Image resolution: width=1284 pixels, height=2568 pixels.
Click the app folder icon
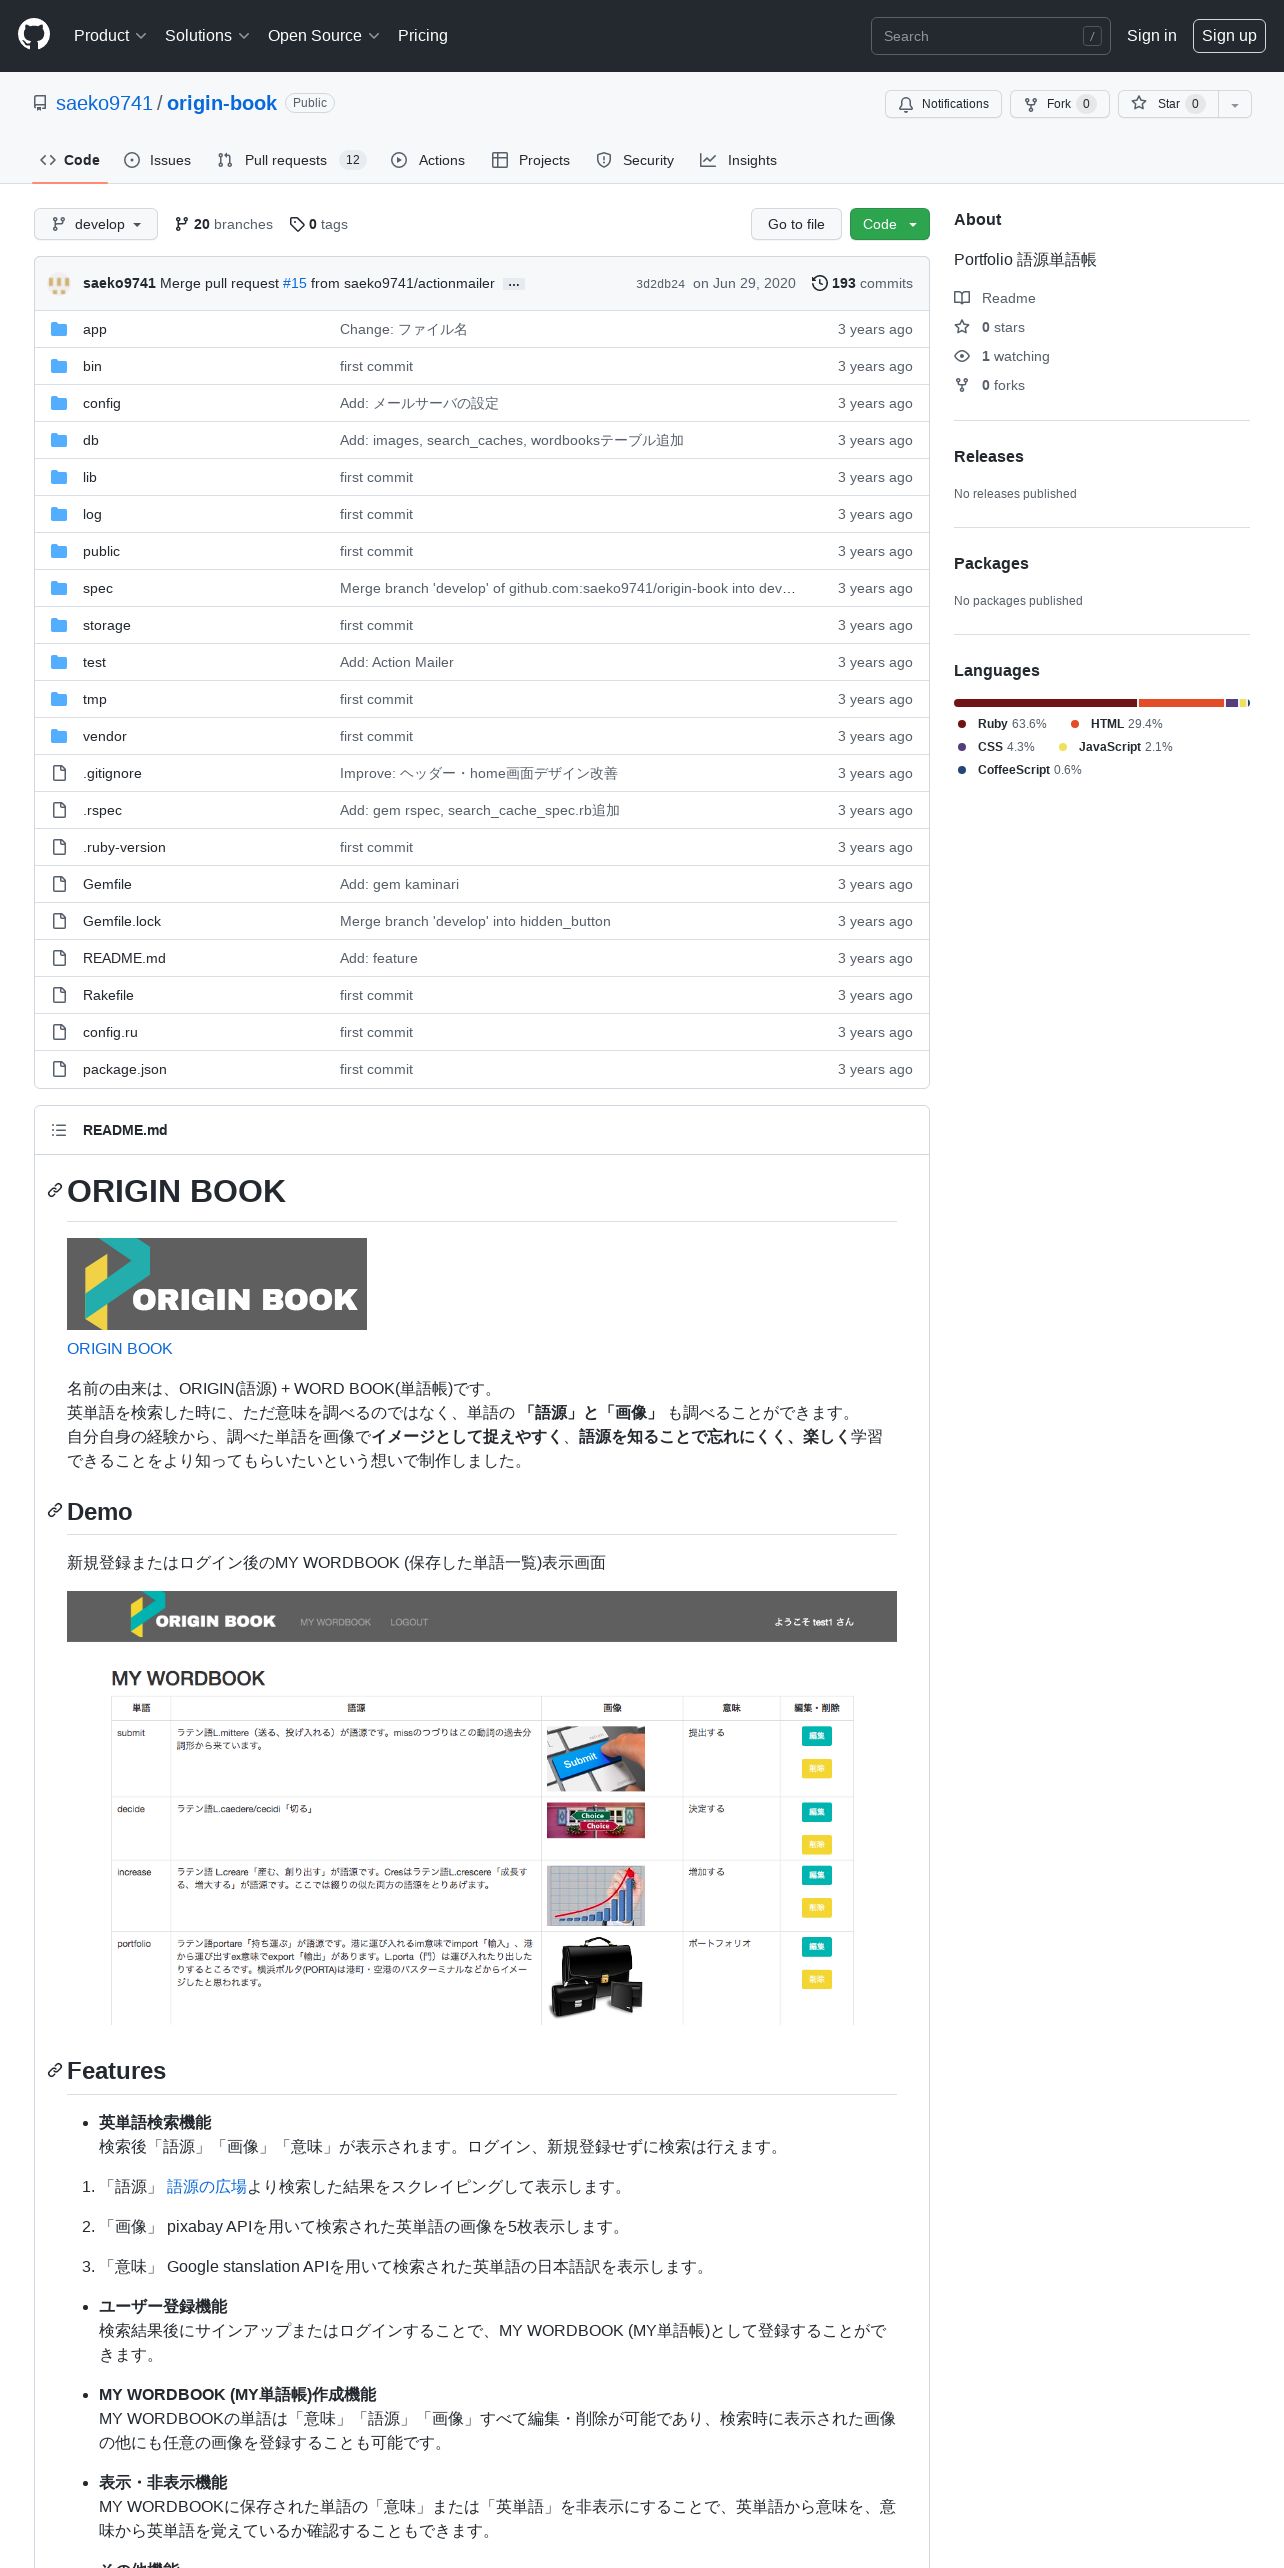pos(59,329)
